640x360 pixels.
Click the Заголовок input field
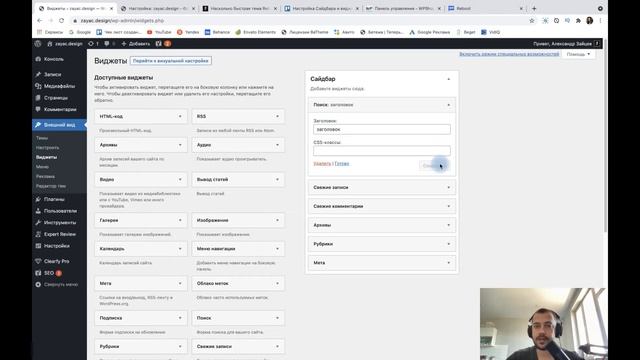point(382,129)
